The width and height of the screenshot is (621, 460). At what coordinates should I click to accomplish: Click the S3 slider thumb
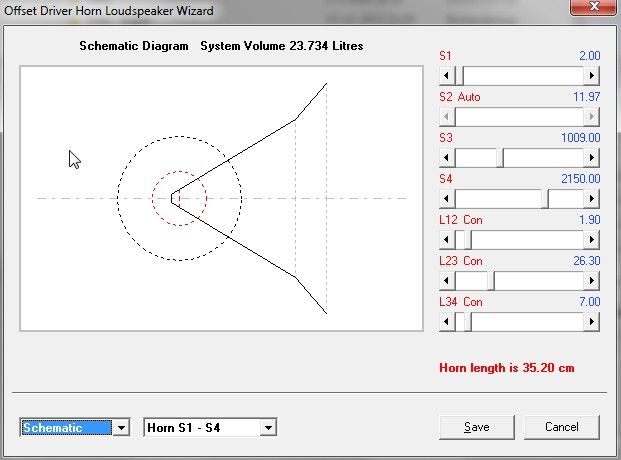tap(500, 157)
